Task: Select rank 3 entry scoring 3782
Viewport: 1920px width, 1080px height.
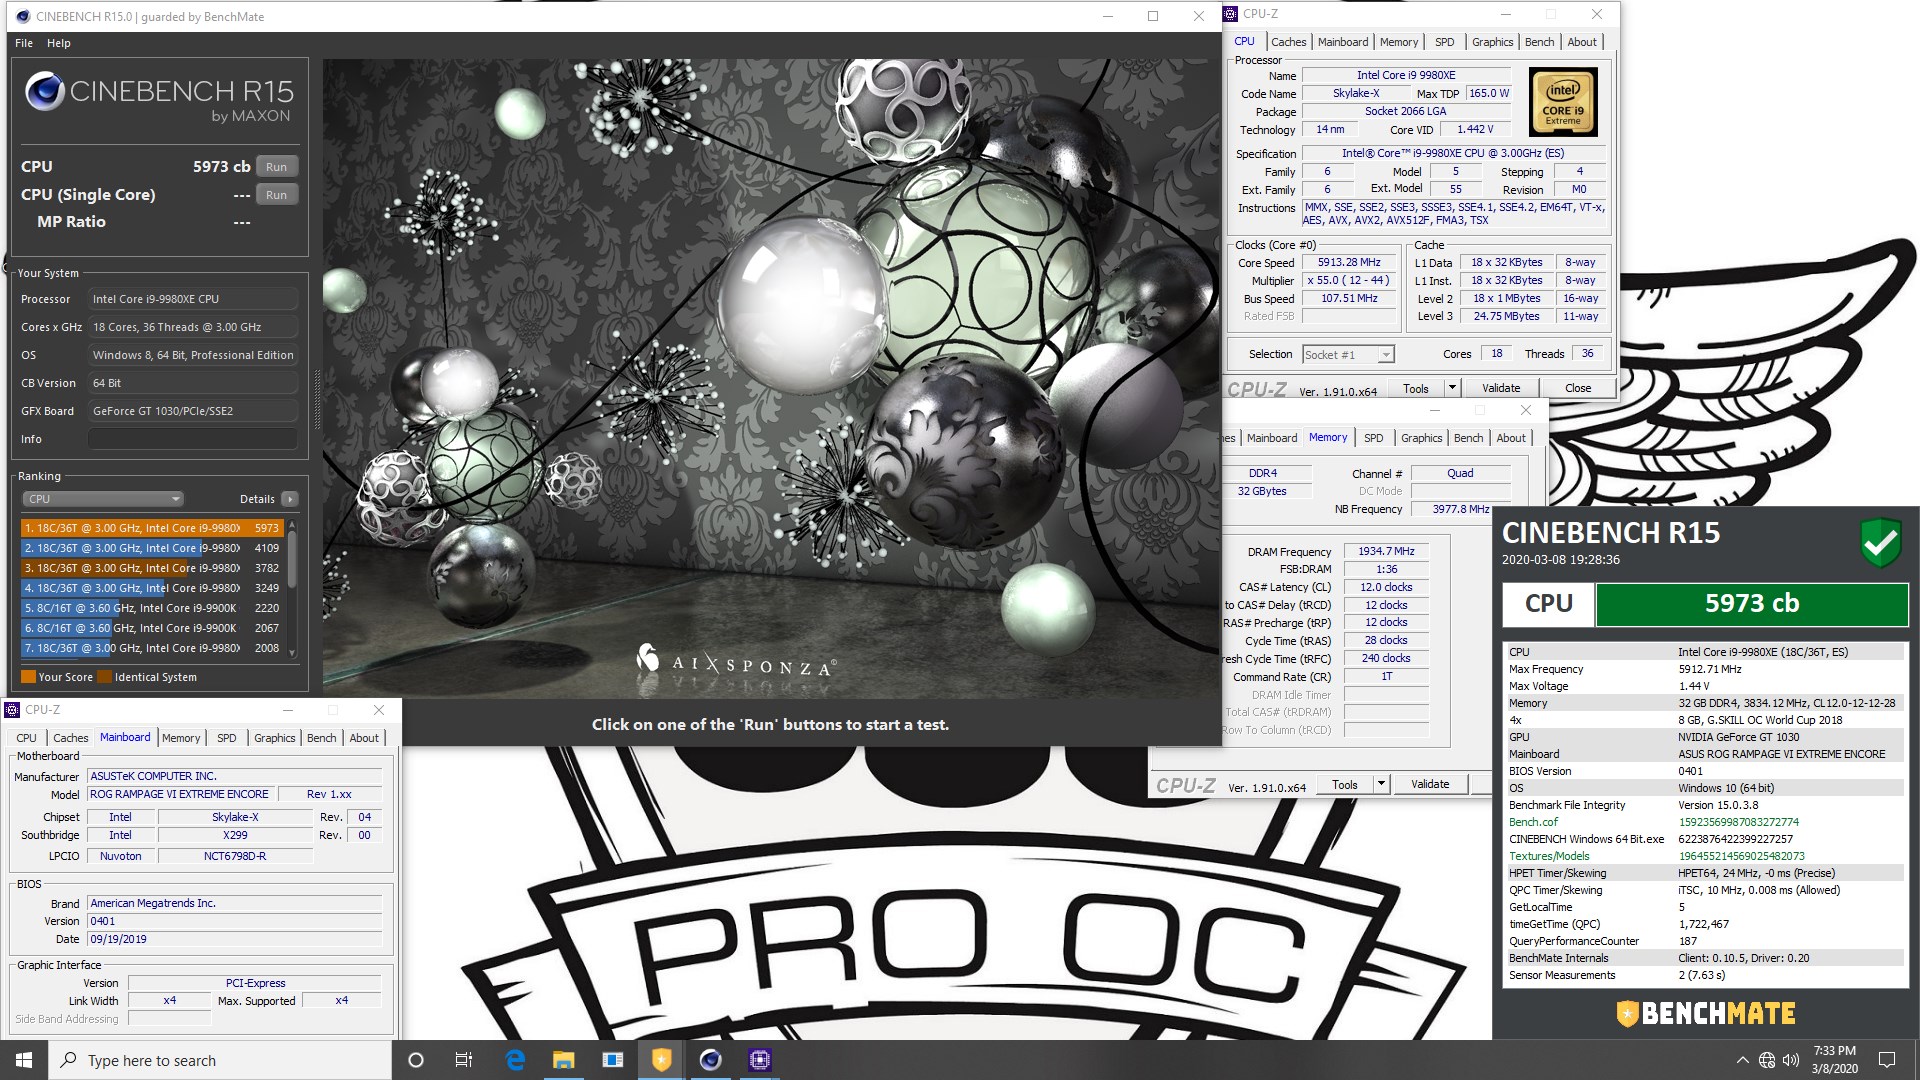Action: 152,568
